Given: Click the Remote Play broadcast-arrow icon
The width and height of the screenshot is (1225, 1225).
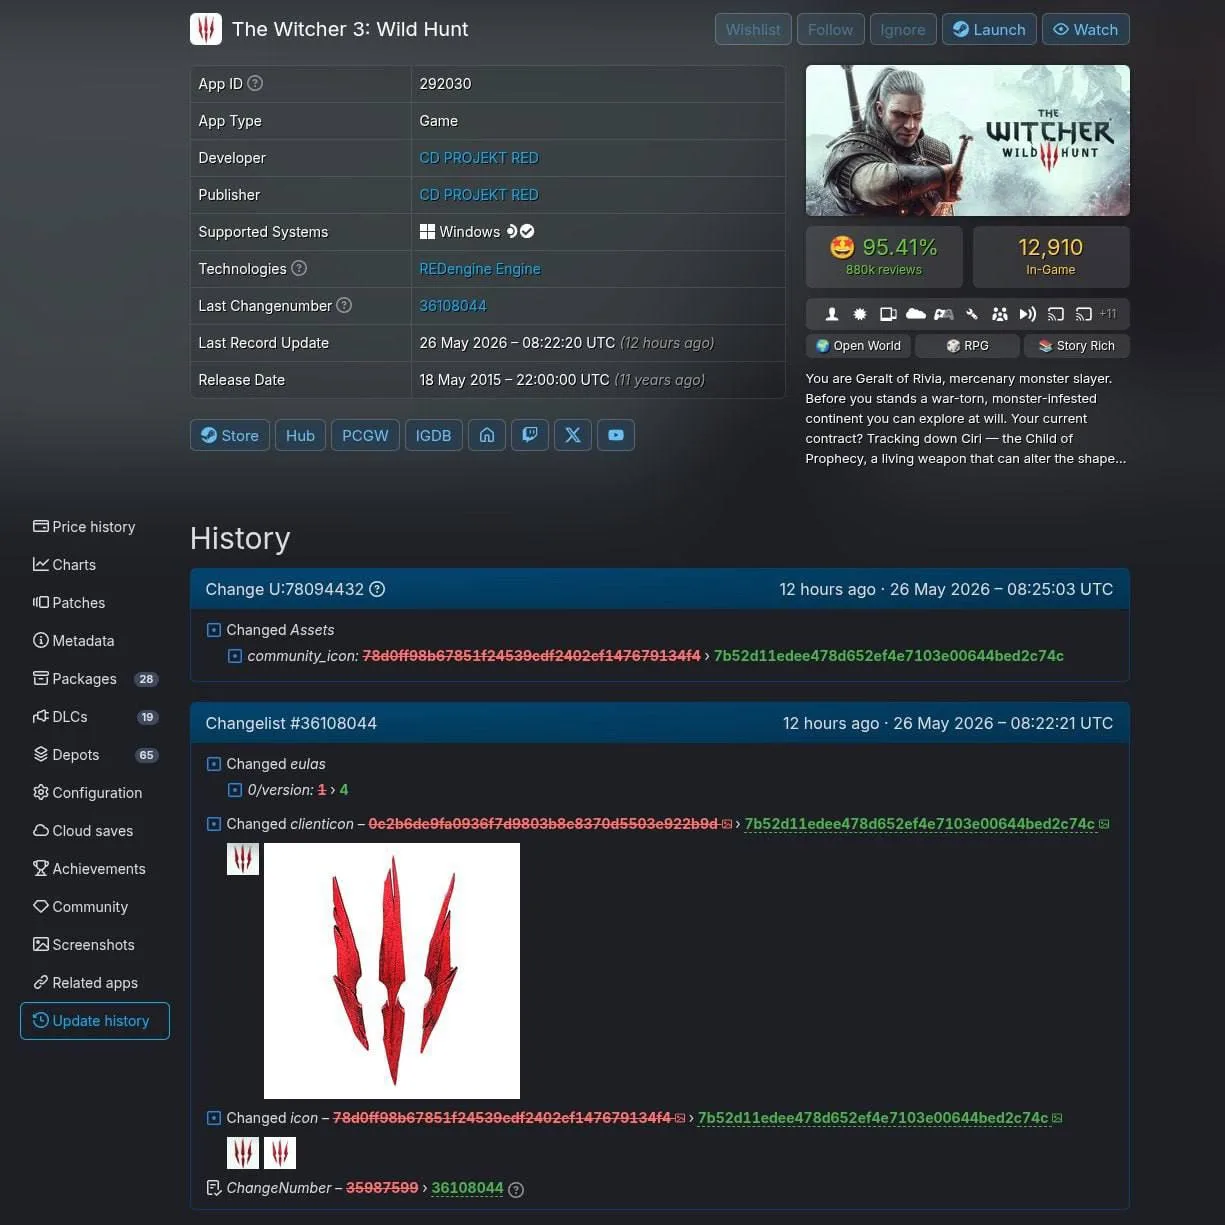Looking at the screenshot, I should point(1027,314).
